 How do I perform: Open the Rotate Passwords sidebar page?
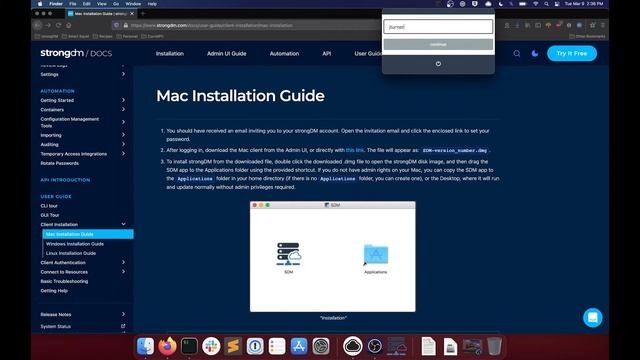coord(60,163)
